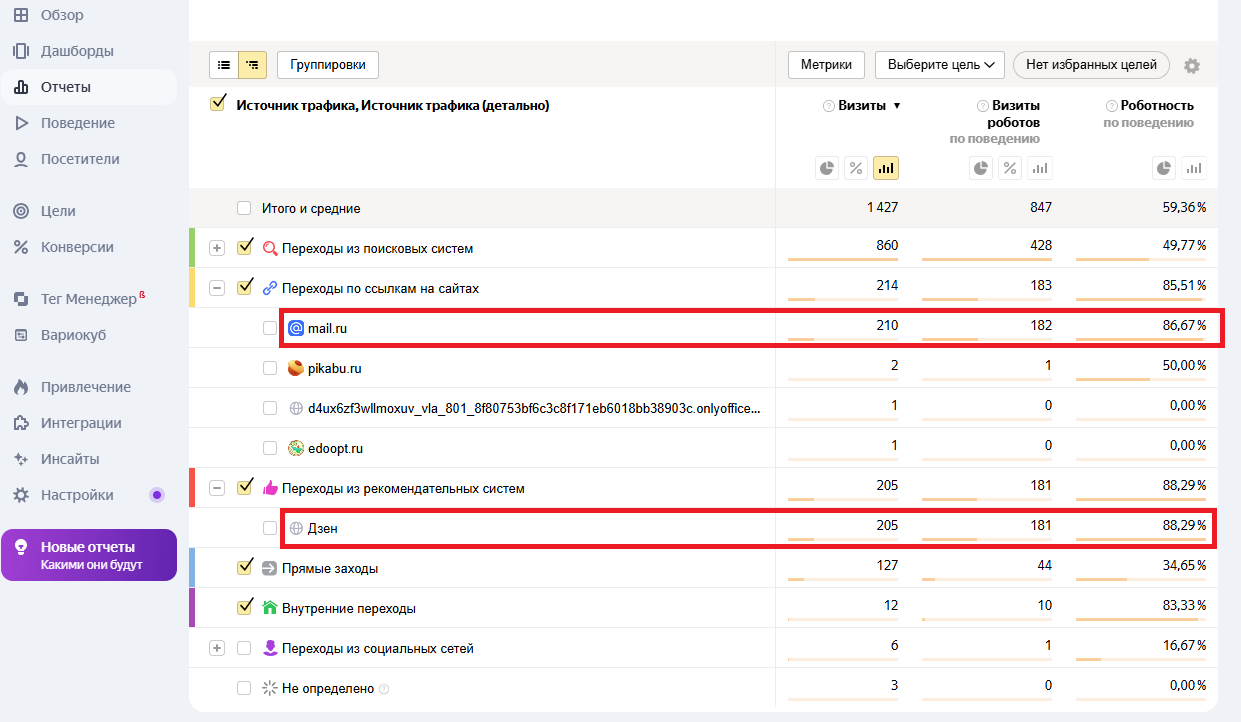
Task: Check the mail.ru row checkbox
Action: [x=270, y=328]
